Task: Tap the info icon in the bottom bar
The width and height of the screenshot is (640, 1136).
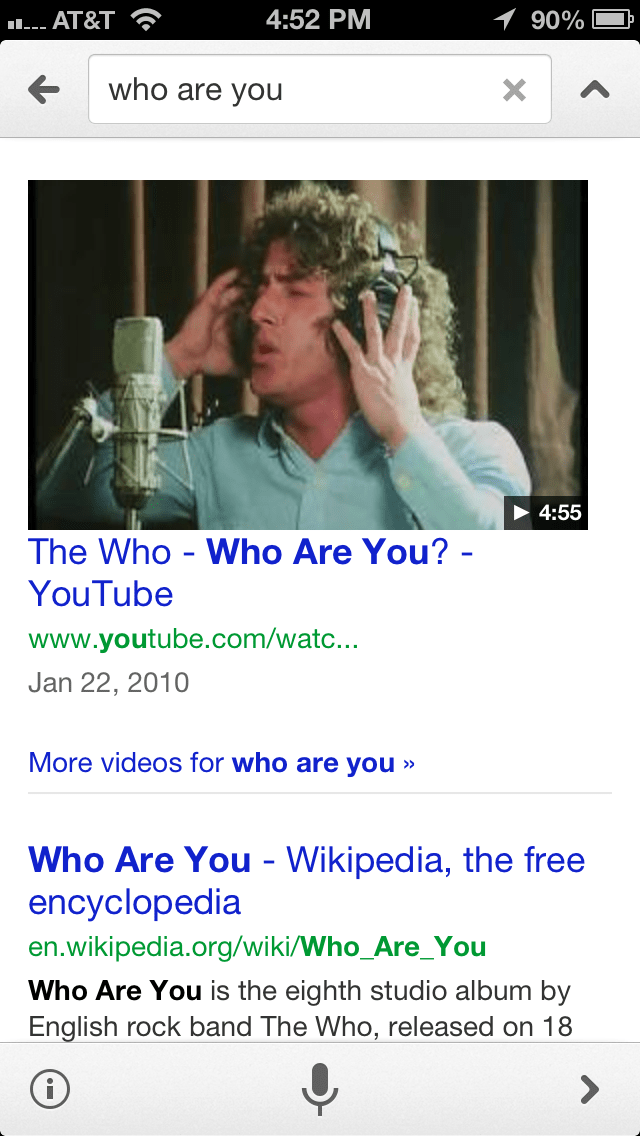Action: (x=50, y=1089)
